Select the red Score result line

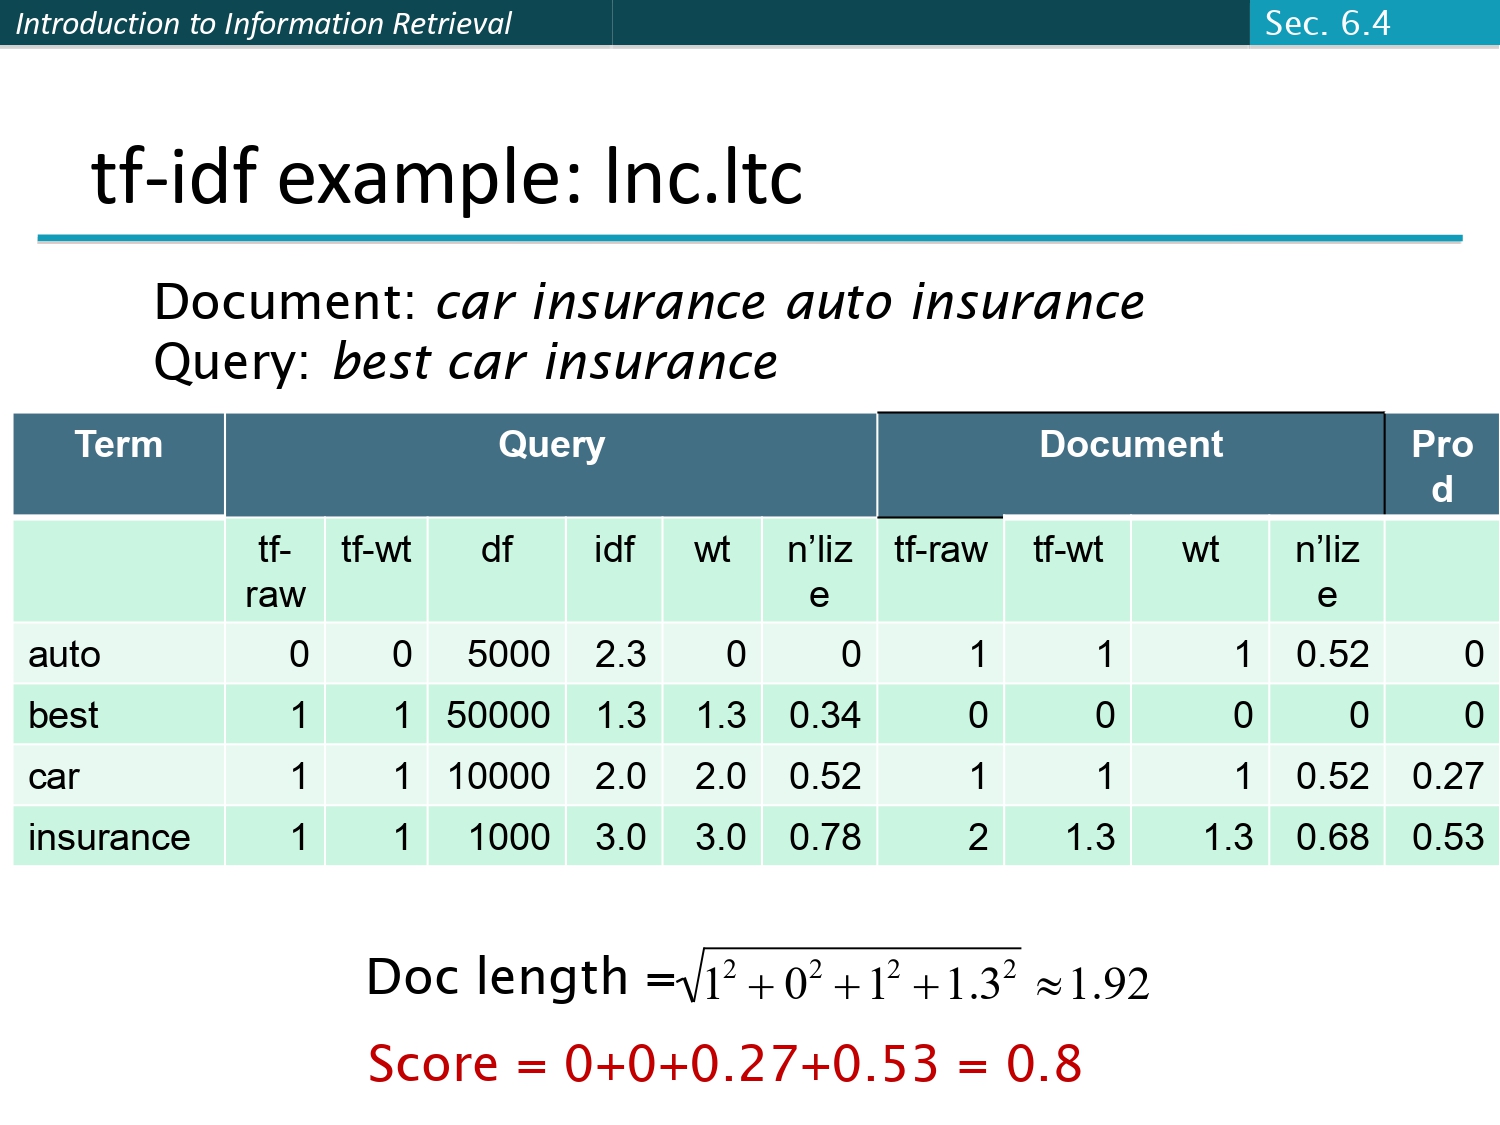(x=725, y=1064)
